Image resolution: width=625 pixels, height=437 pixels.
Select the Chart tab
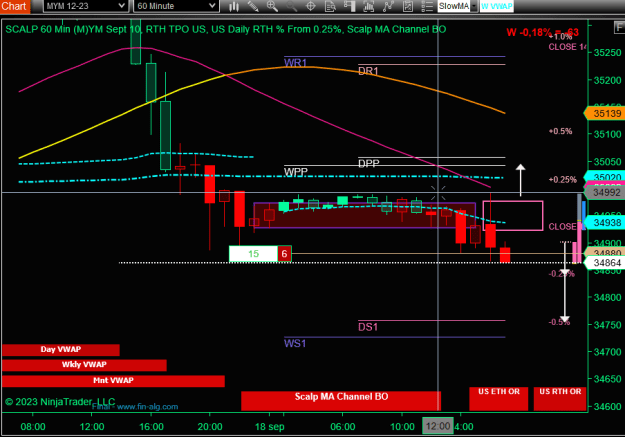14,6
